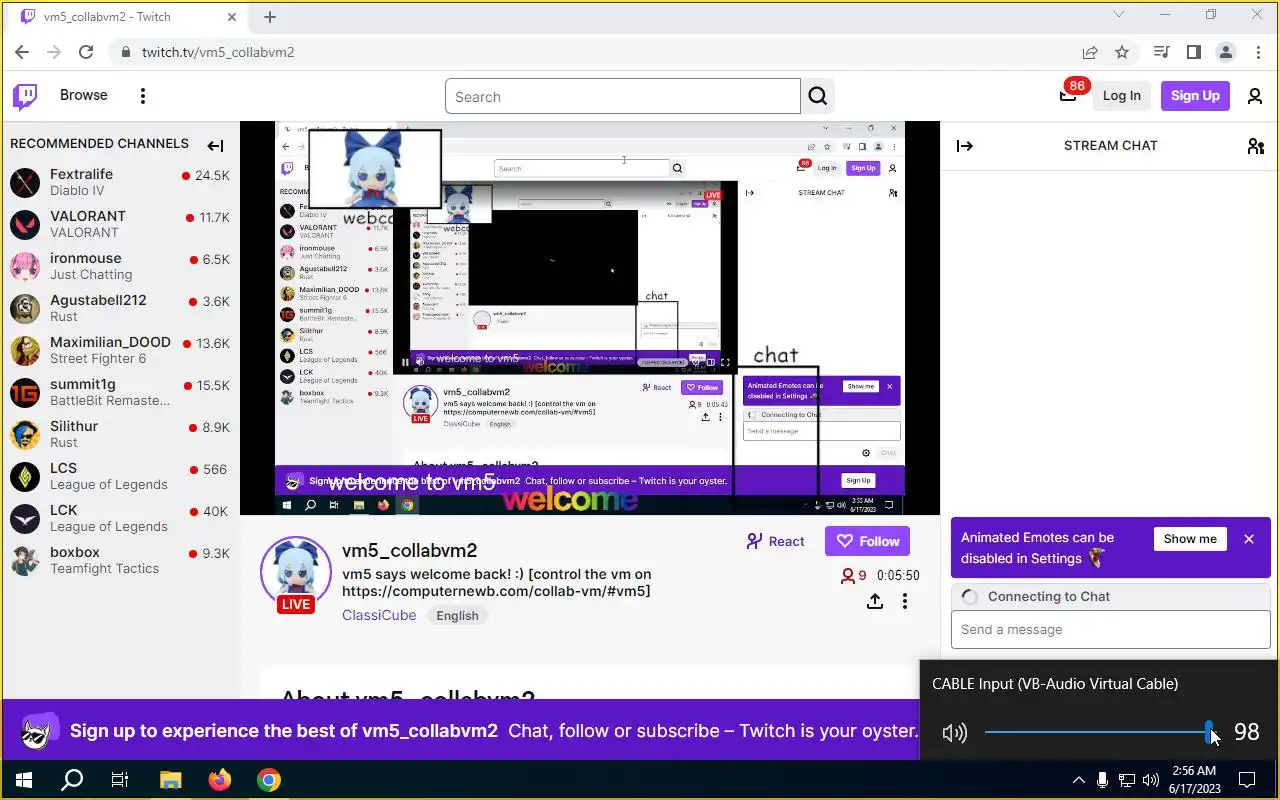Open summit1g channel in recommended list
This screenshot has width=1280, height=800.
pyautogui.click(x=120, y=392)
